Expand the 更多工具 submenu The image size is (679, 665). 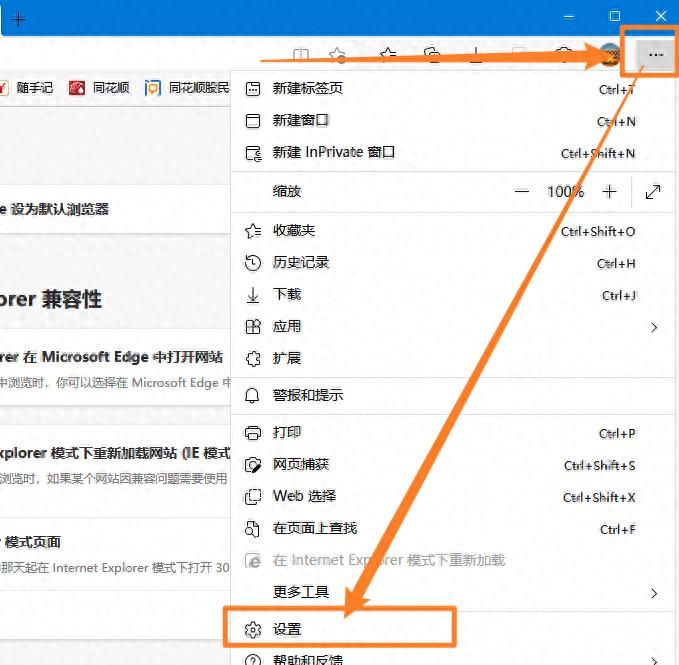click(451, 592)
